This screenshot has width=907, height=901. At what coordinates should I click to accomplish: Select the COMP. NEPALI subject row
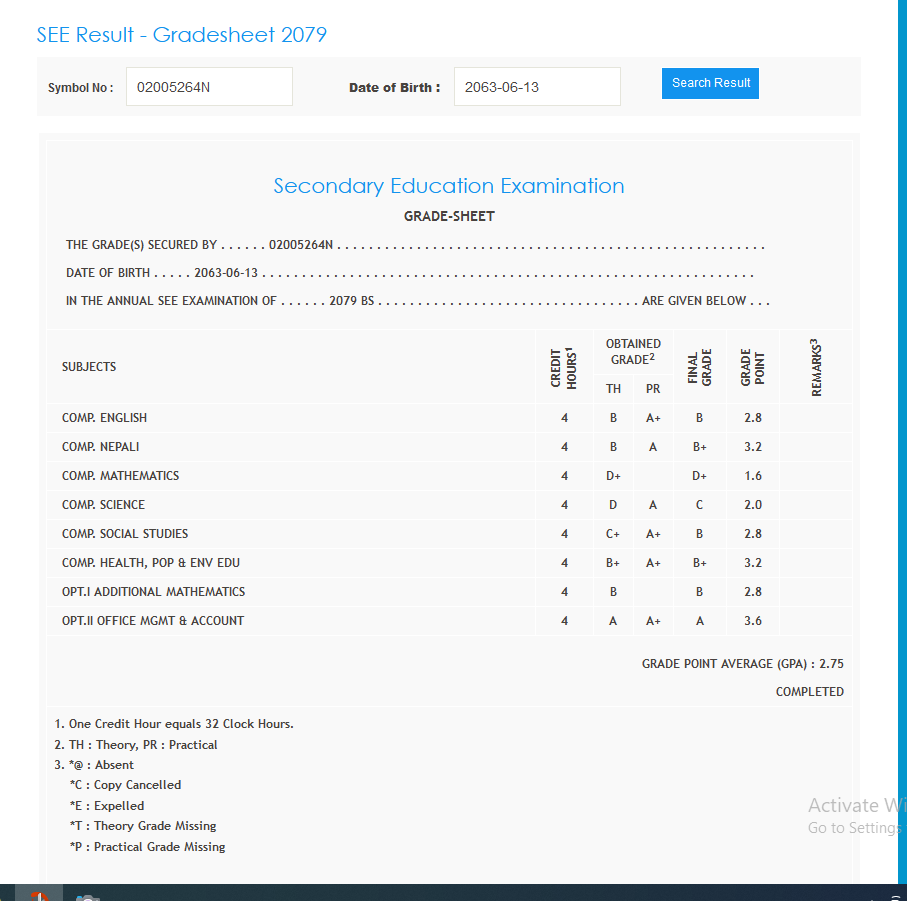tap(100, 447)
